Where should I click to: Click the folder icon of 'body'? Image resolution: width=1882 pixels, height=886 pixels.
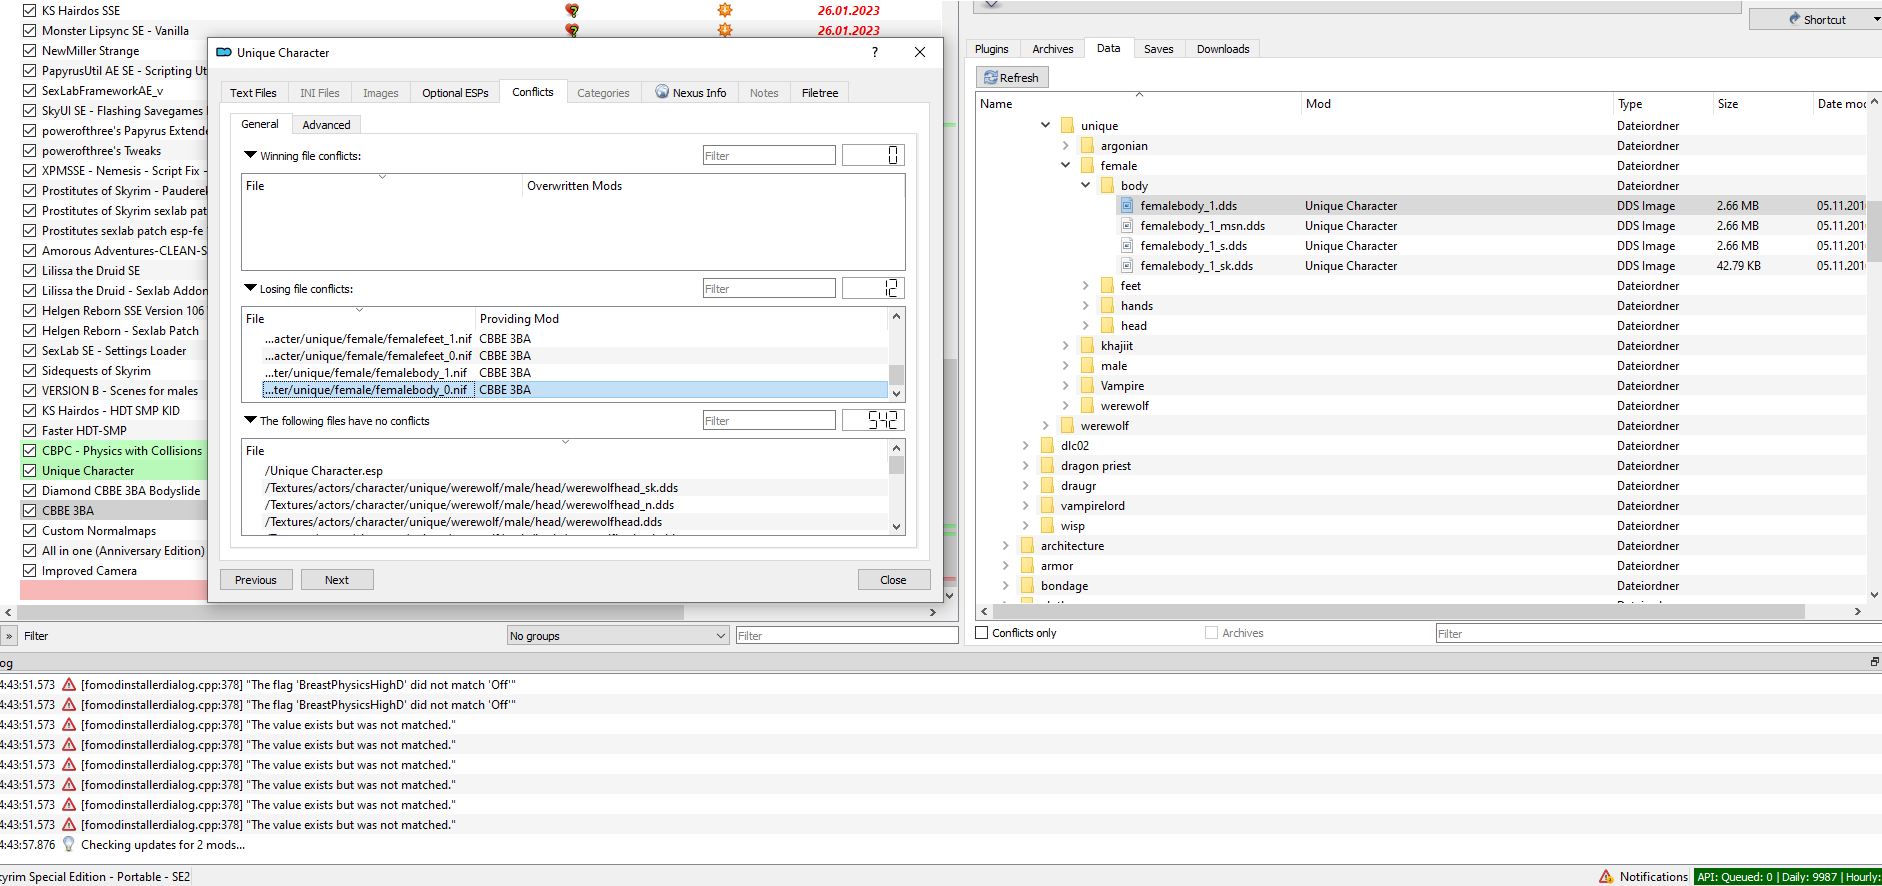click(x=1107, y=186)
